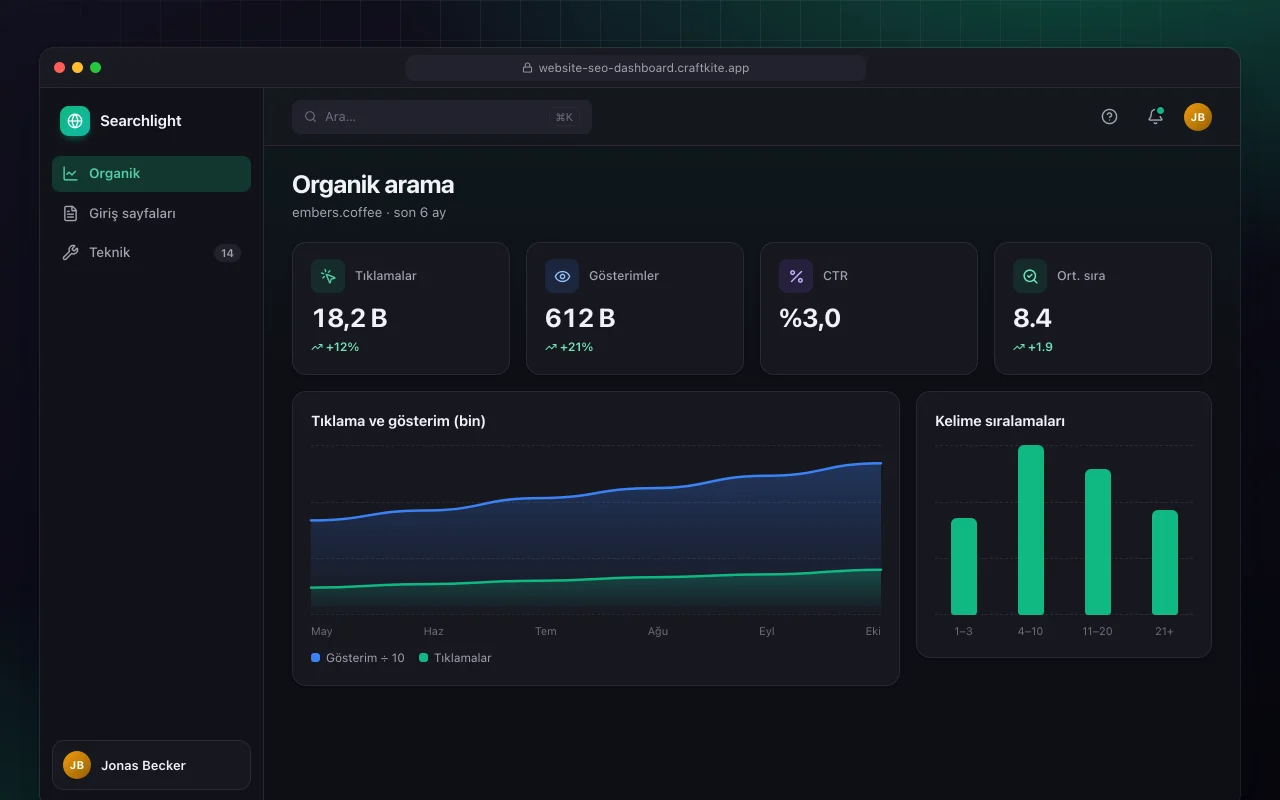1280x800 pixels.
Task: Click the search magnifier icon
Action: pos(311,117)
